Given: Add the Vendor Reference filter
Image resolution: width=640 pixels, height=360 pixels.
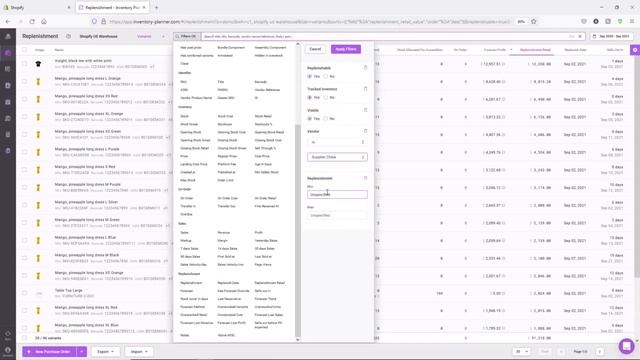Looking at the screenshot, I should click(267, 90).
